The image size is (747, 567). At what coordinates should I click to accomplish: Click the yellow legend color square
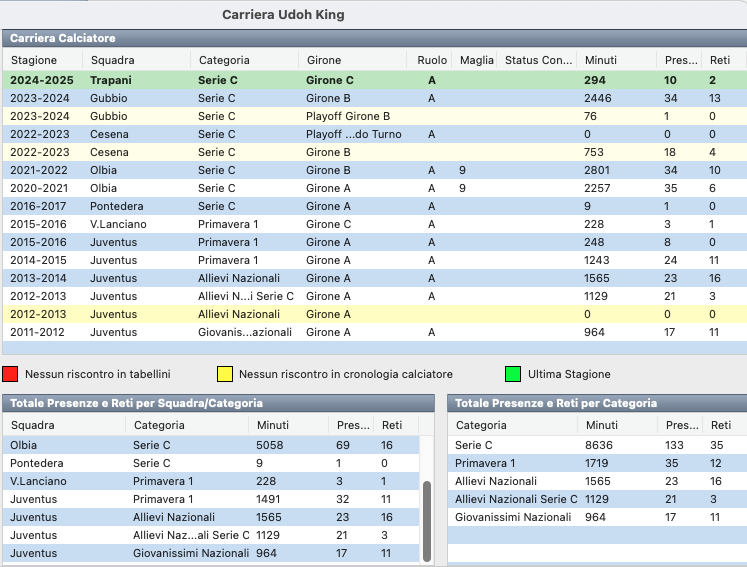click(x=225, y=374)
